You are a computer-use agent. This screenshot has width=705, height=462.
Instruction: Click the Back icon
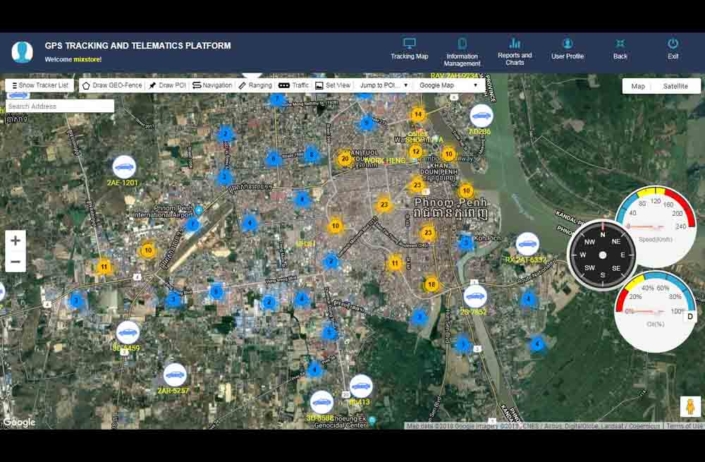point(620,49)
